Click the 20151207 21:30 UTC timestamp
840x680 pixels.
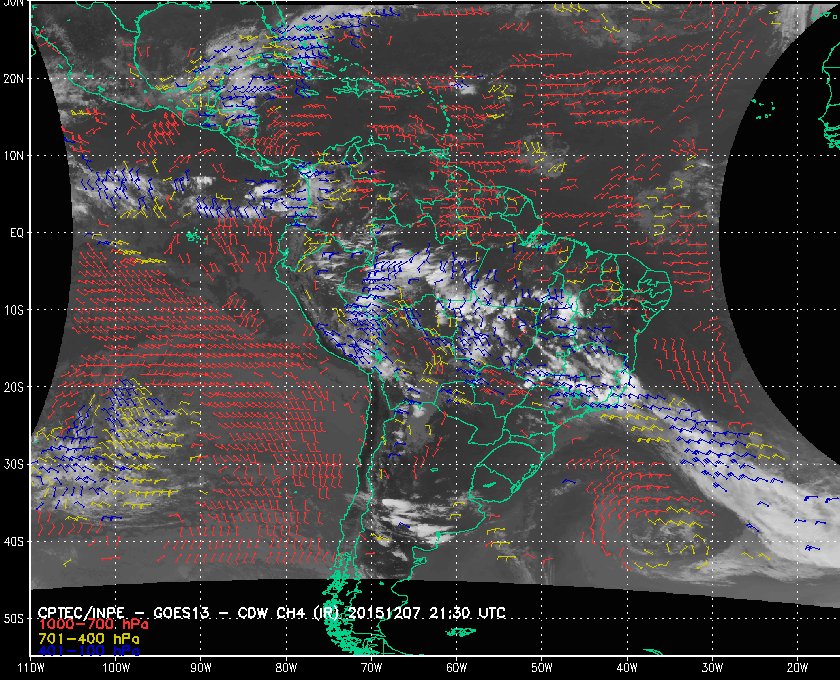point(427,613)
